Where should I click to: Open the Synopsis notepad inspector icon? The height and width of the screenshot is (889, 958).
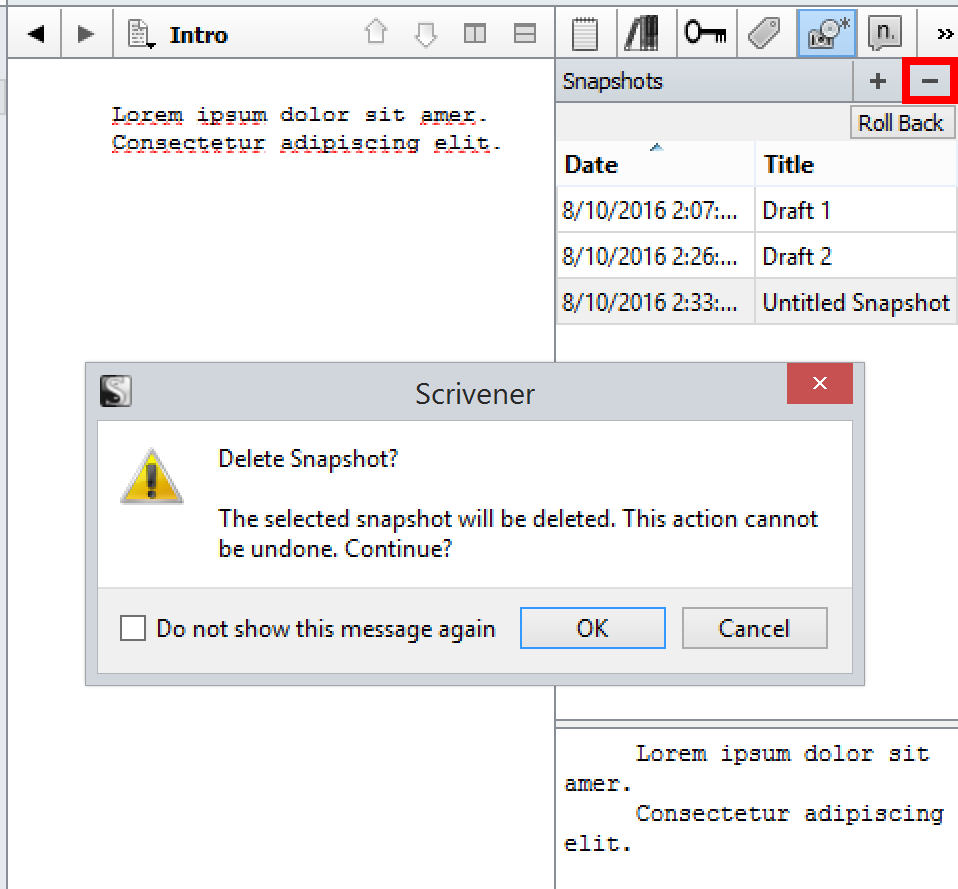(585, 34)
